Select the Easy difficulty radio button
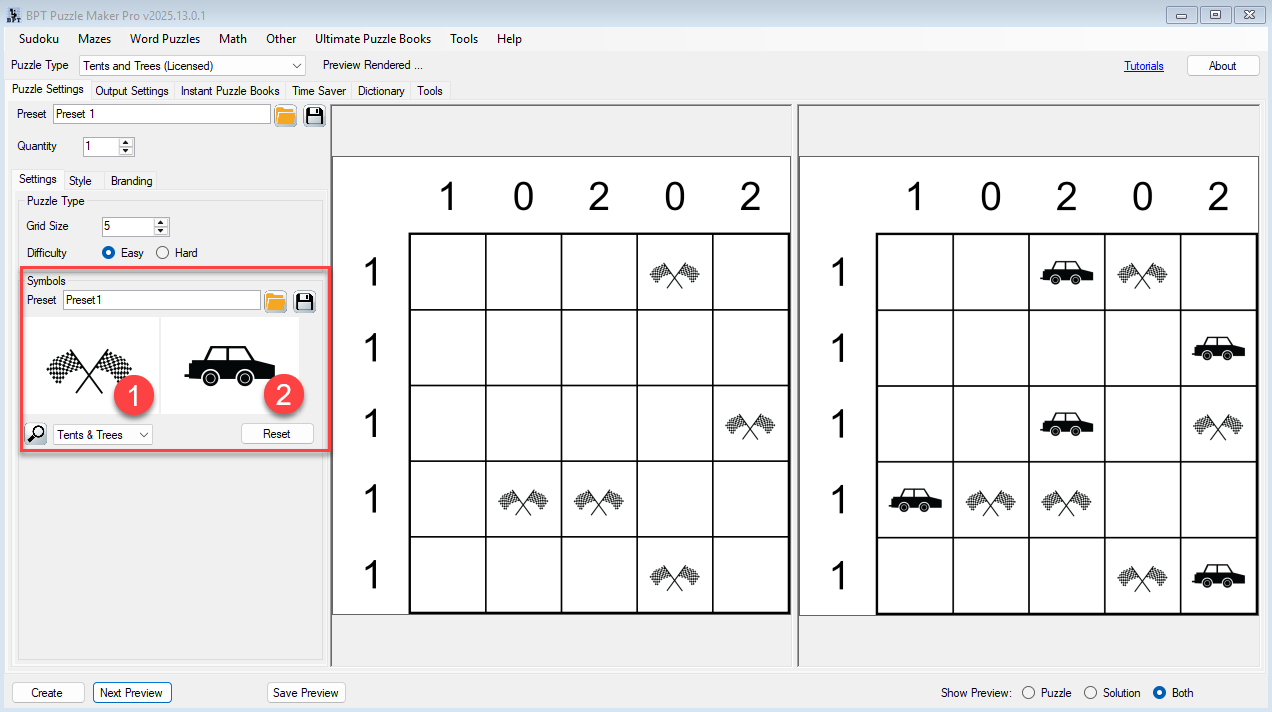 click(109, 253)
